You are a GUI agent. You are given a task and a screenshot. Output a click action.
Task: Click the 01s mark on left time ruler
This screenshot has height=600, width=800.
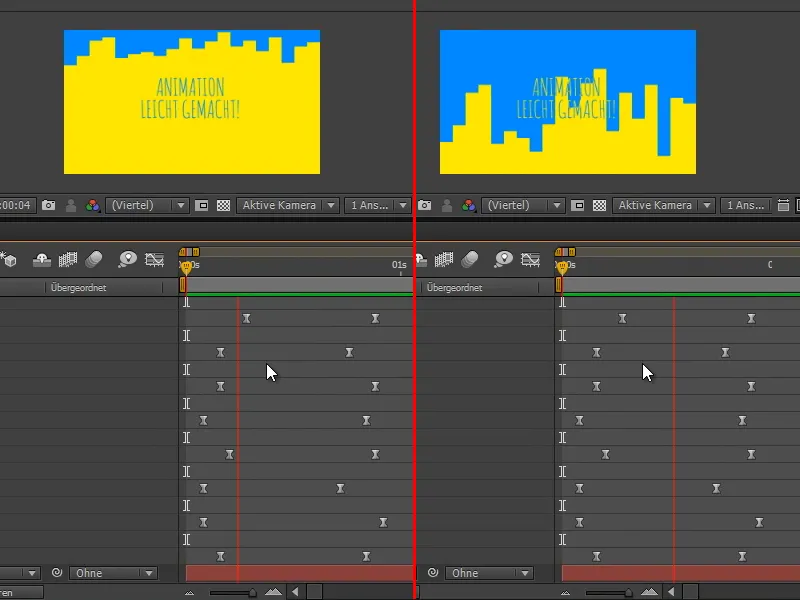399,265
